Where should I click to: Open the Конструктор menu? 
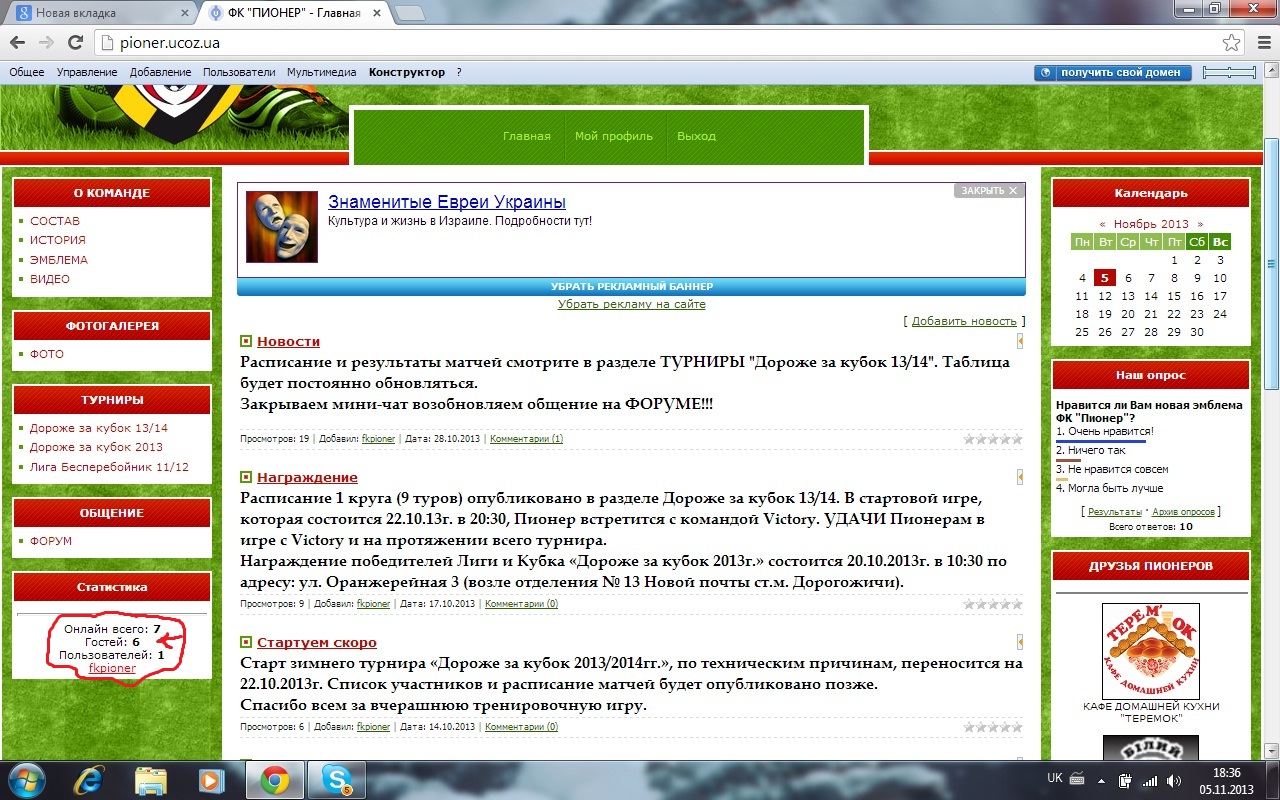point(407,72)
